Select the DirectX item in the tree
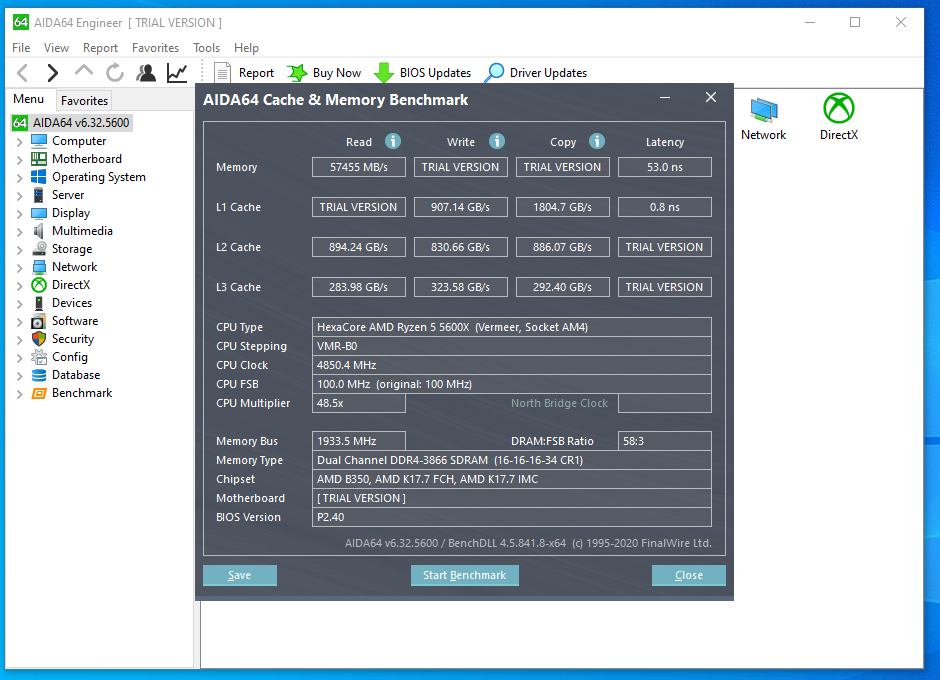This screenshot has width=940, height=680. pos(71,285)
